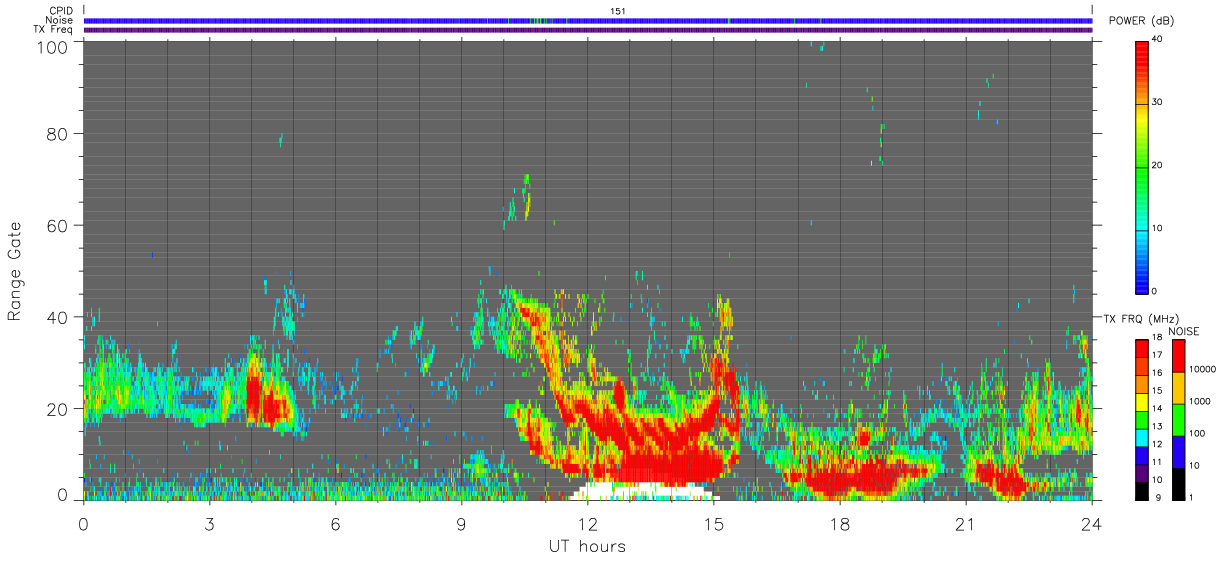The image size is (1228, 567).
Task: Click the white saturated patch near 13 UT
Action: coord(643,491)
